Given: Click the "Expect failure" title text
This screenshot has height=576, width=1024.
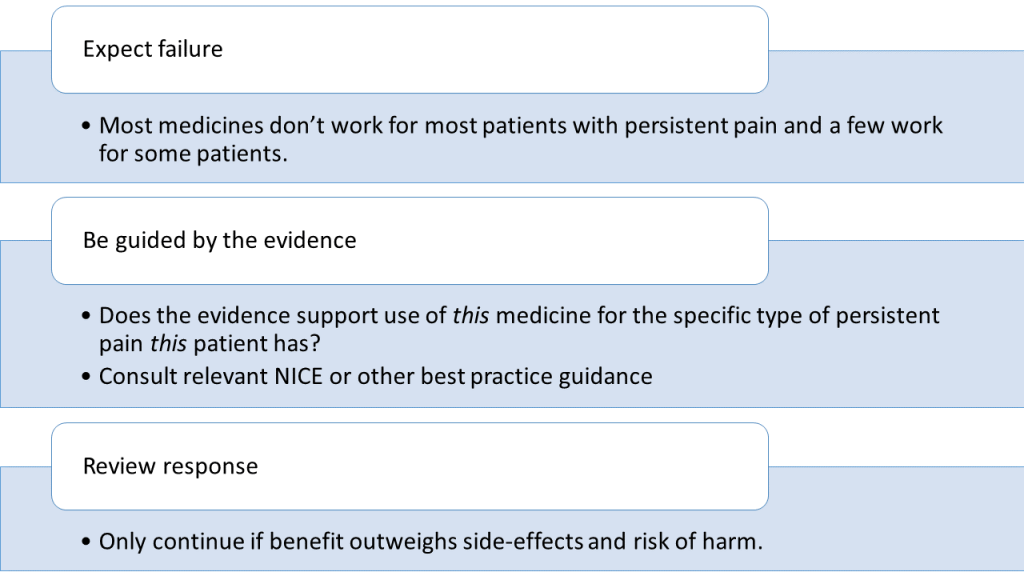Looking at the screenshot, I should point(153,49).
